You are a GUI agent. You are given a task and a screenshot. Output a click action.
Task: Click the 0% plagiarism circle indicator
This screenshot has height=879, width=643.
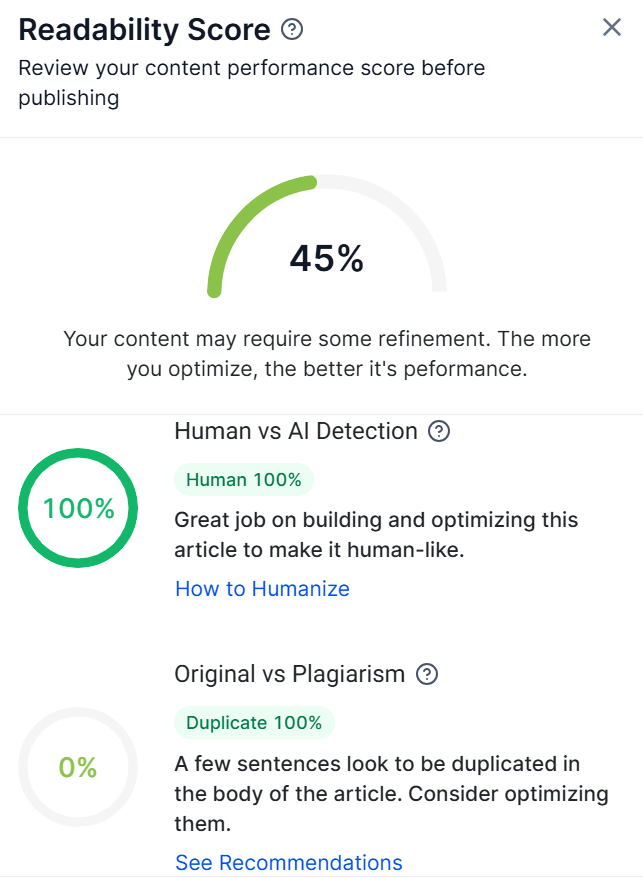78,768
